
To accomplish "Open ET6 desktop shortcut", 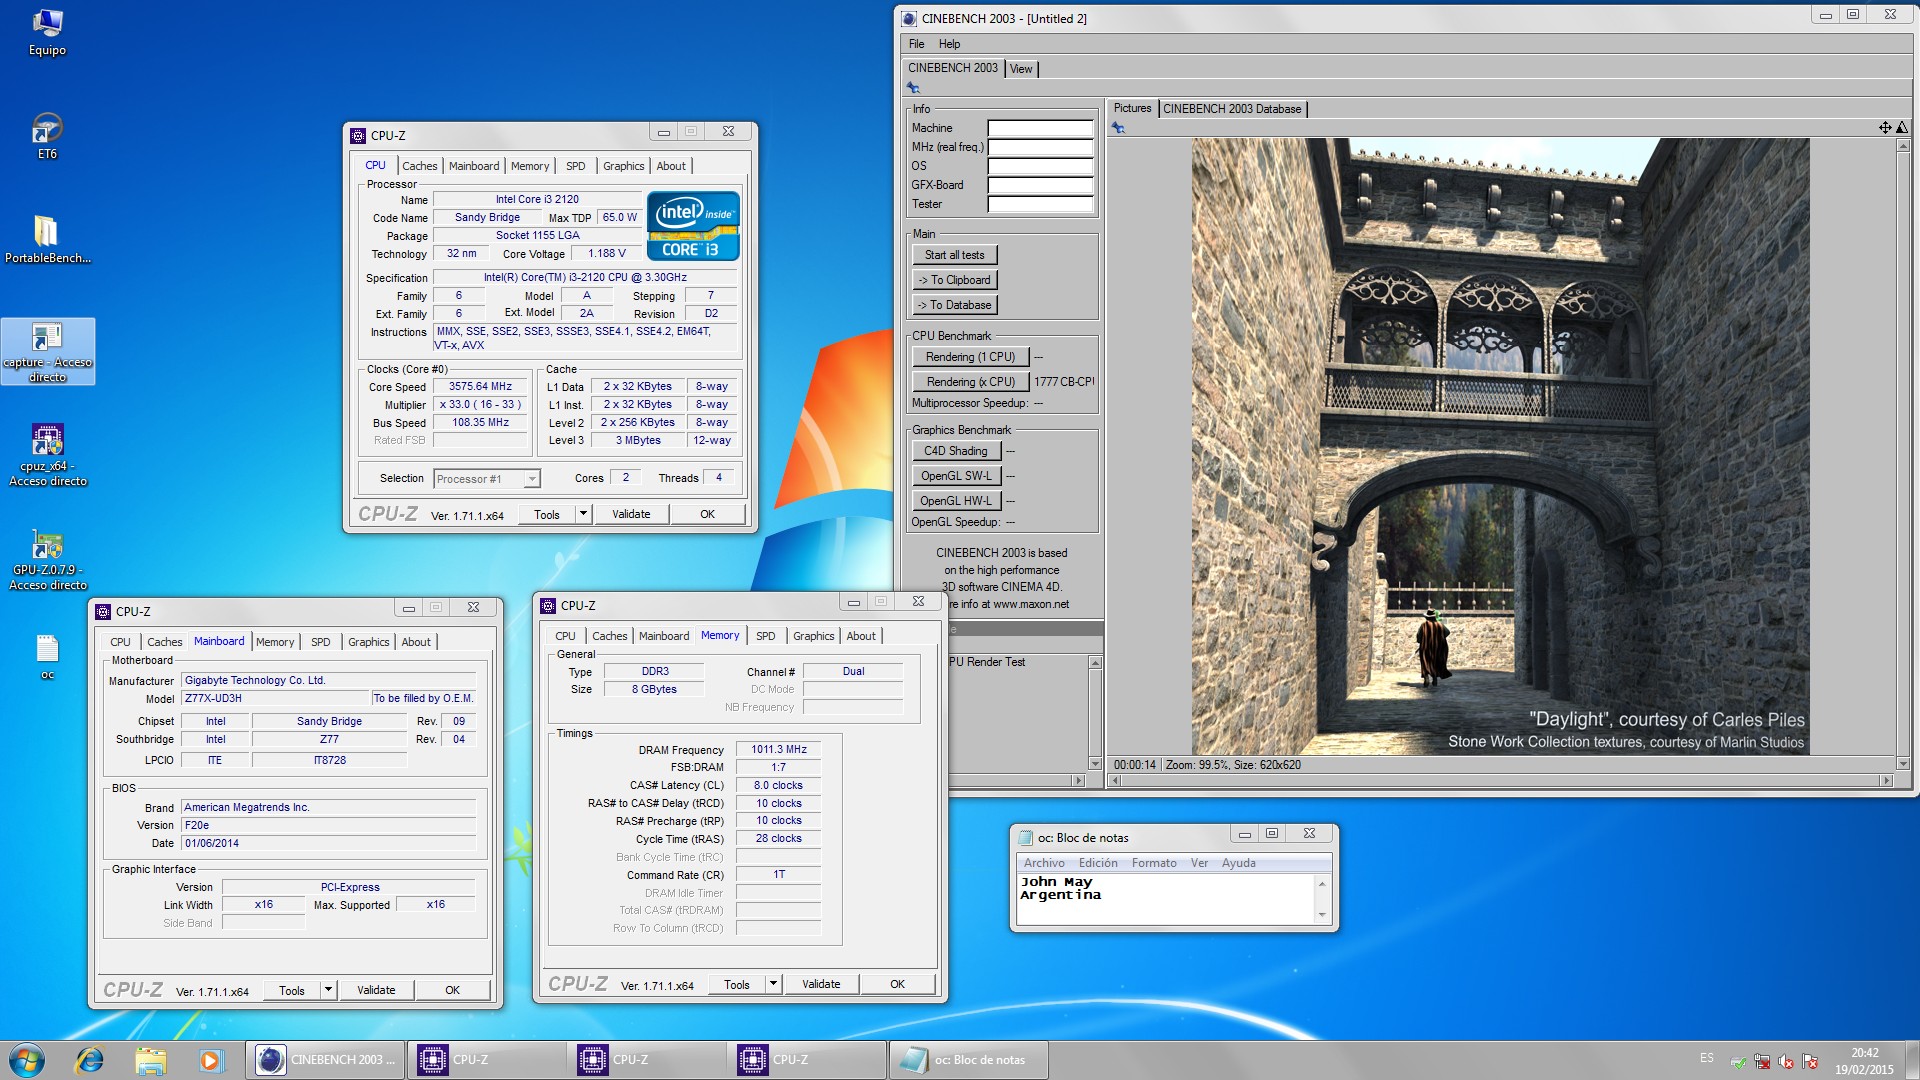I will click(47, 136).
